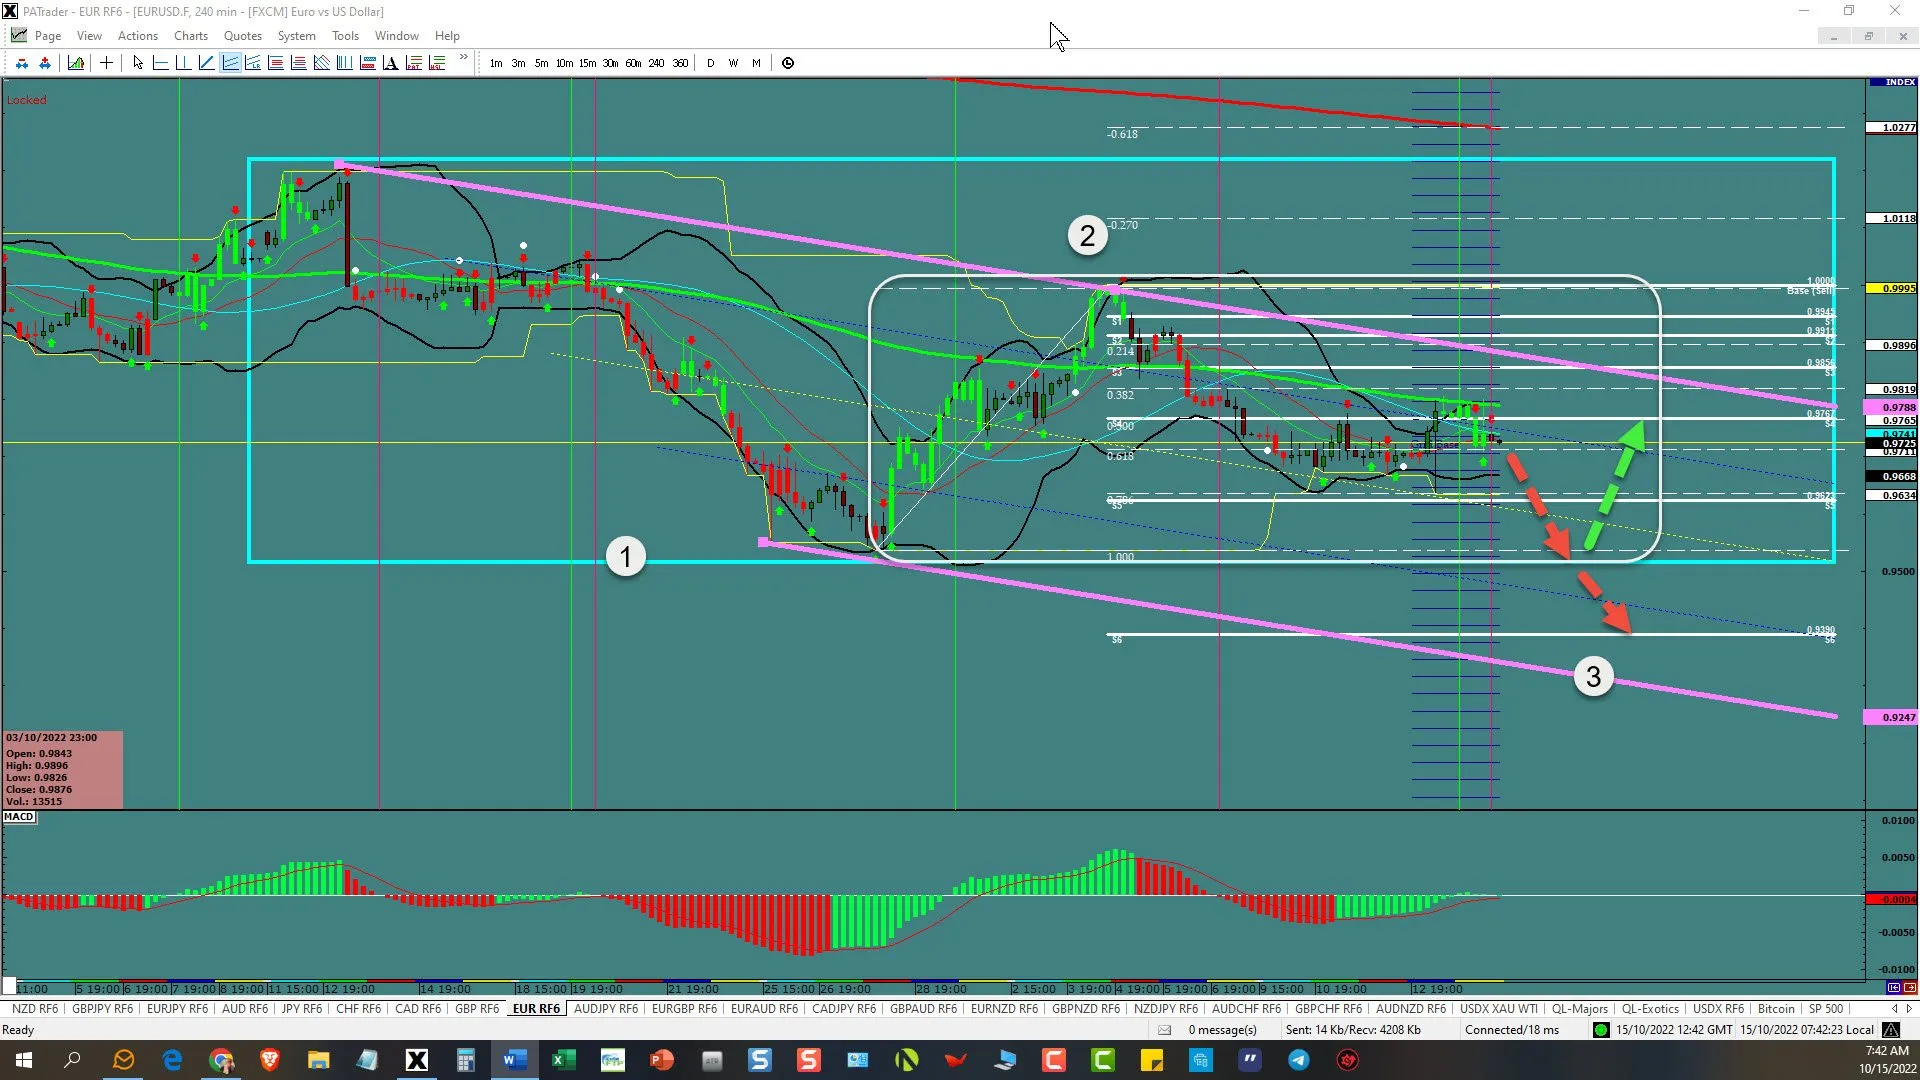The height and width of the screenshot is (1080, 1920).
Task: Switch to Bitcoin tab
Action: (x=1776, y=1008)
